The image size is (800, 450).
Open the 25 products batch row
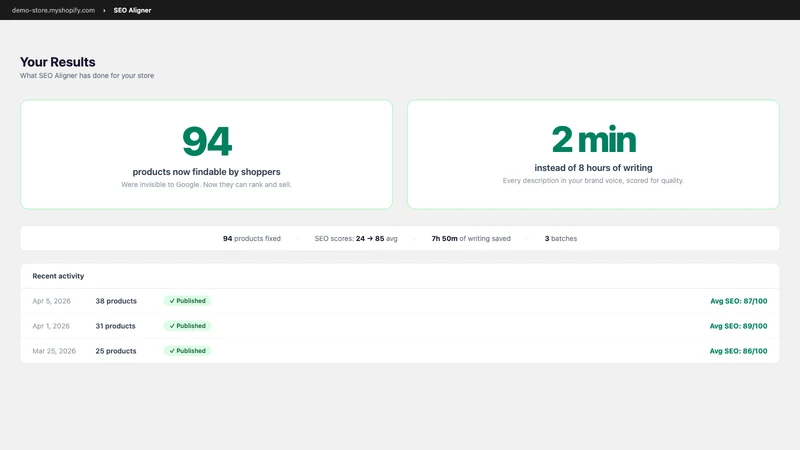pos(400,351)
